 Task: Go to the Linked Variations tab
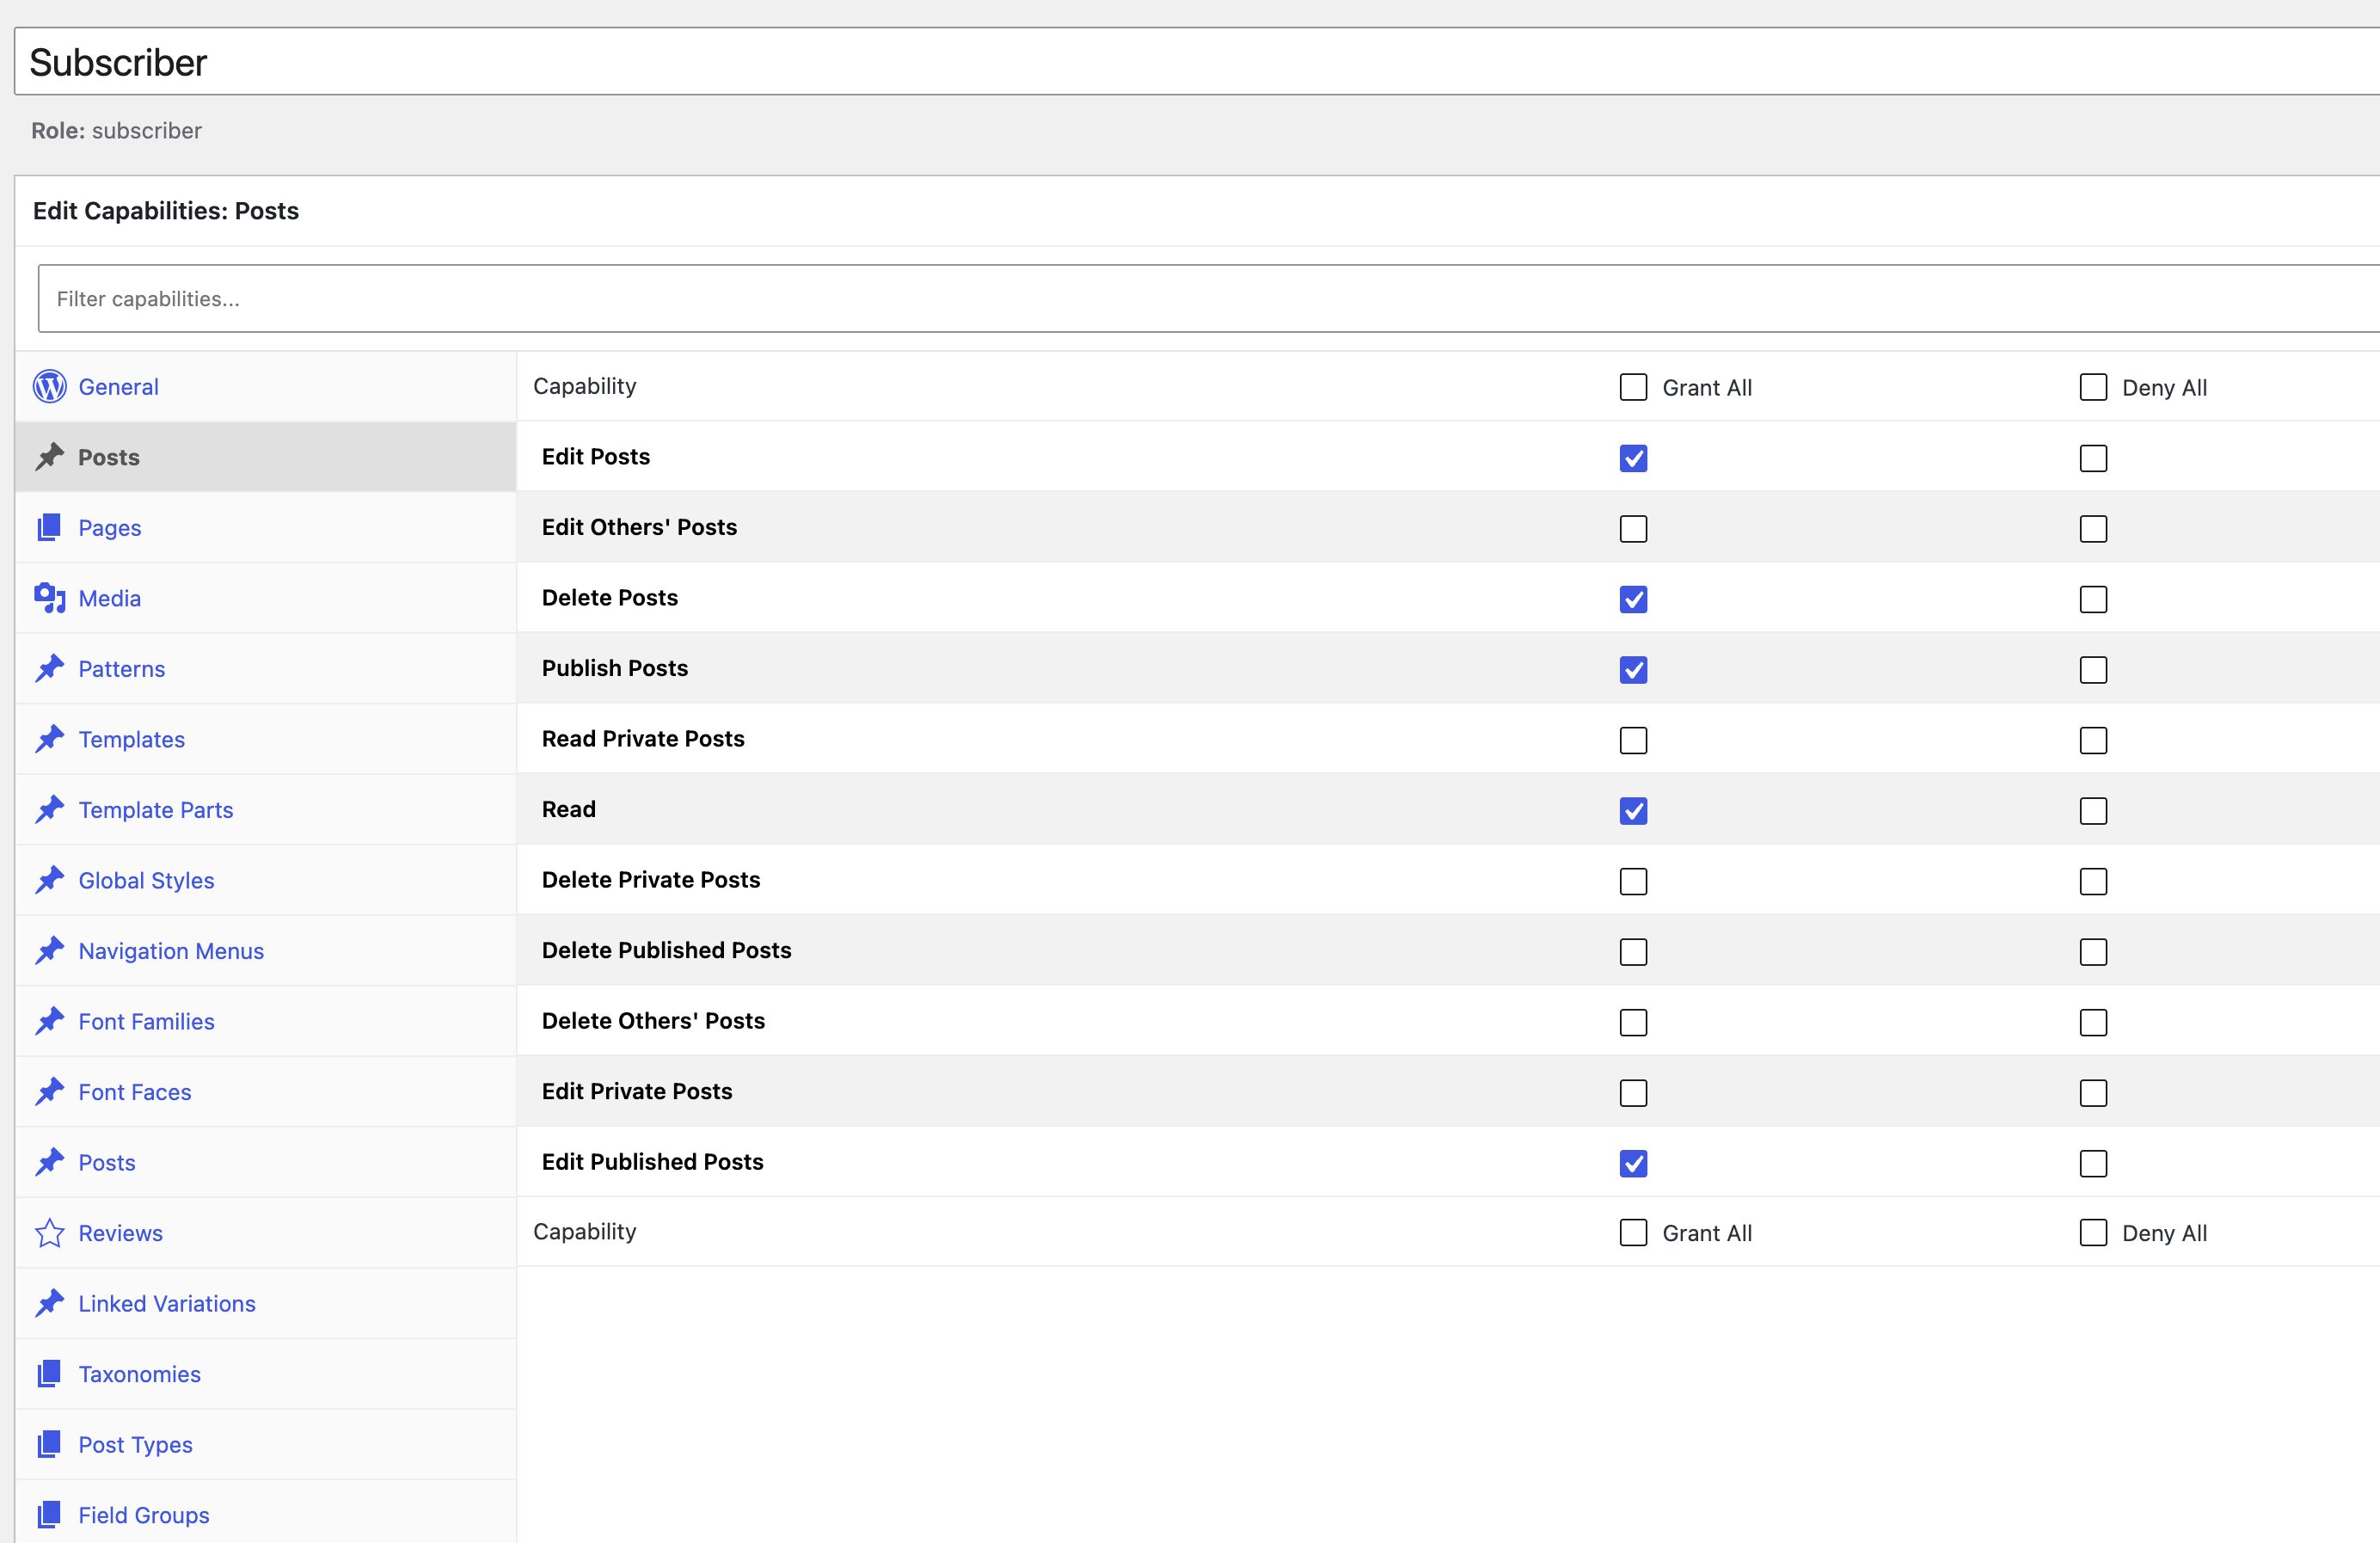pos(266,1303)
